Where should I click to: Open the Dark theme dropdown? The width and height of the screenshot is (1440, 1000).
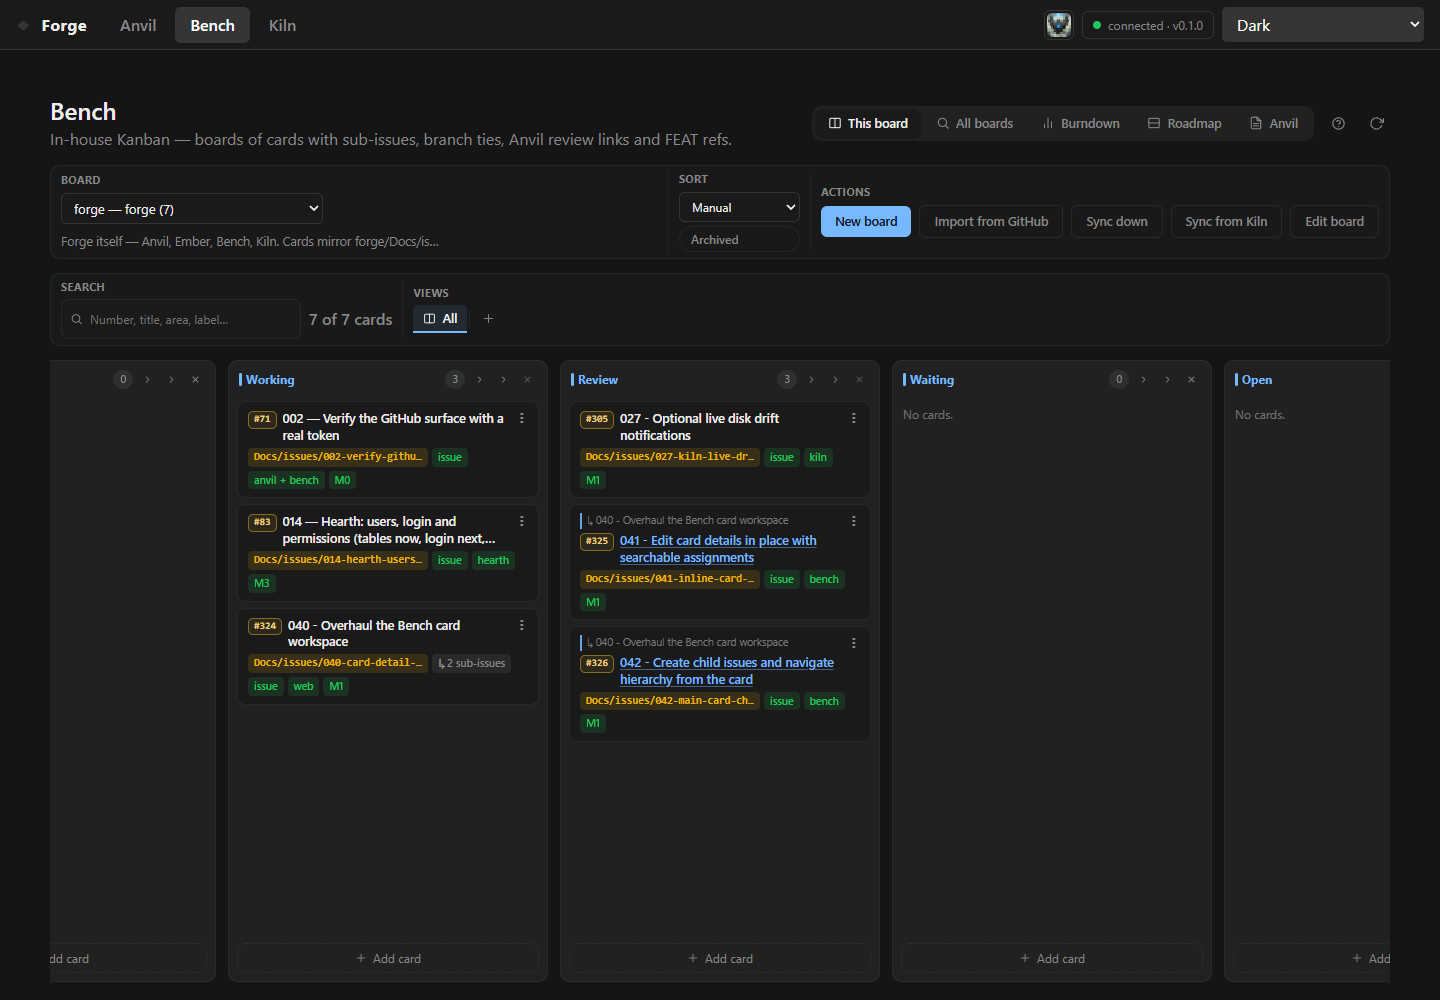(x=1323, y=25)
